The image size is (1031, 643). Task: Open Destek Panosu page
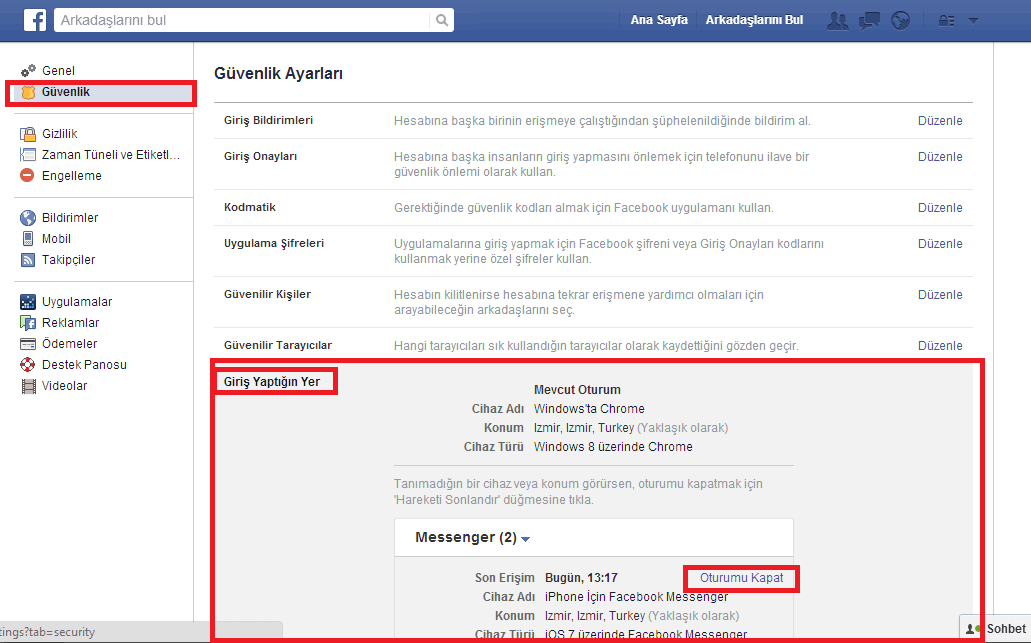(84, 365)
